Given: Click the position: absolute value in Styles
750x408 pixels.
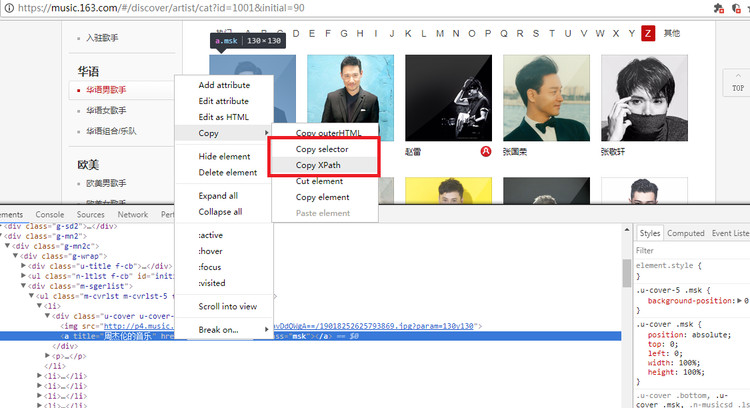Looking at the screenshot, I should click(x=711, y=335).
